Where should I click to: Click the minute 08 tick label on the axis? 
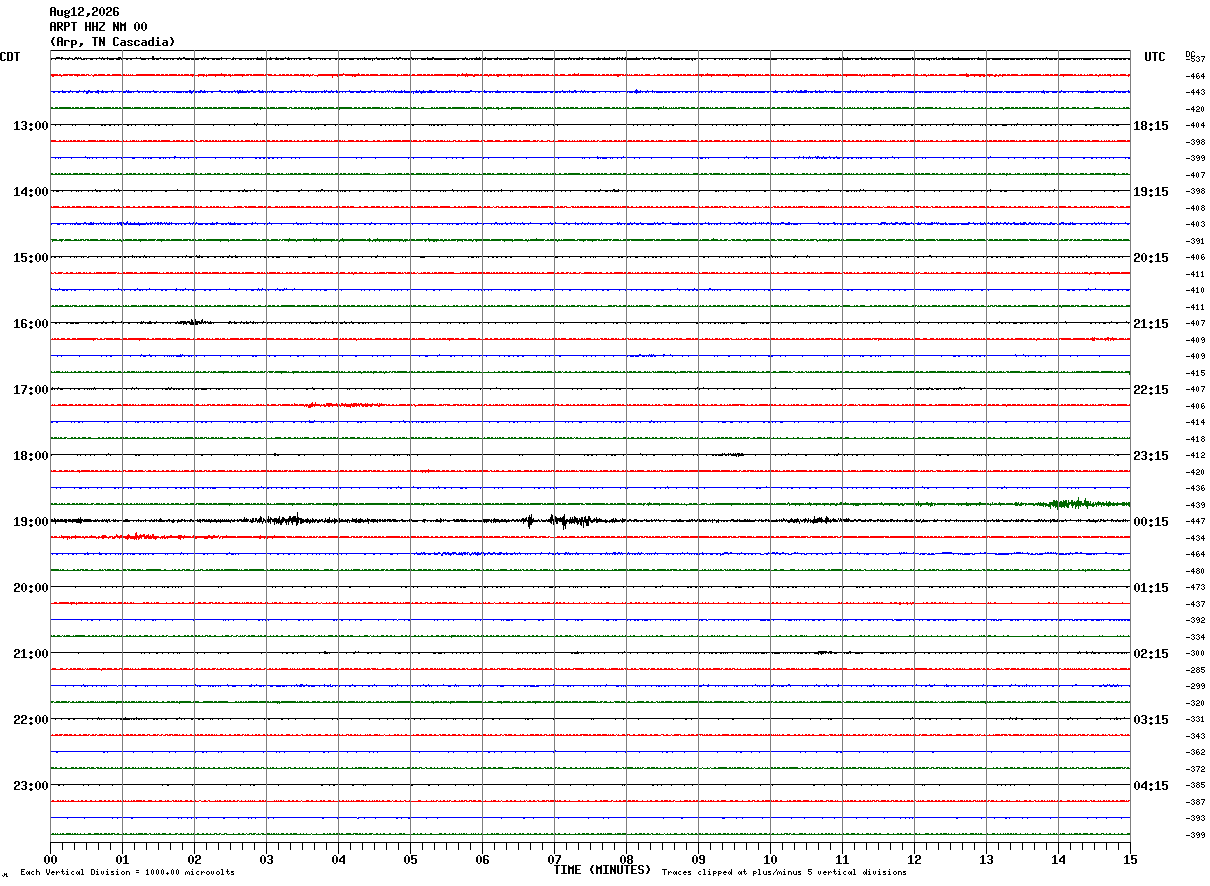(626, 859)
